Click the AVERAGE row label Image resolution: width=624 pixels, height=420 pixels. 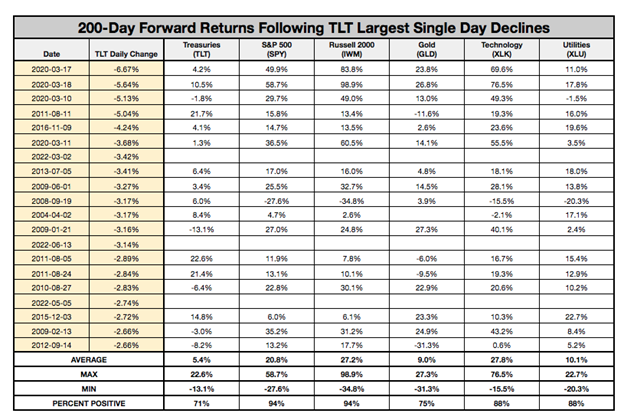click(x=91, y=358)
